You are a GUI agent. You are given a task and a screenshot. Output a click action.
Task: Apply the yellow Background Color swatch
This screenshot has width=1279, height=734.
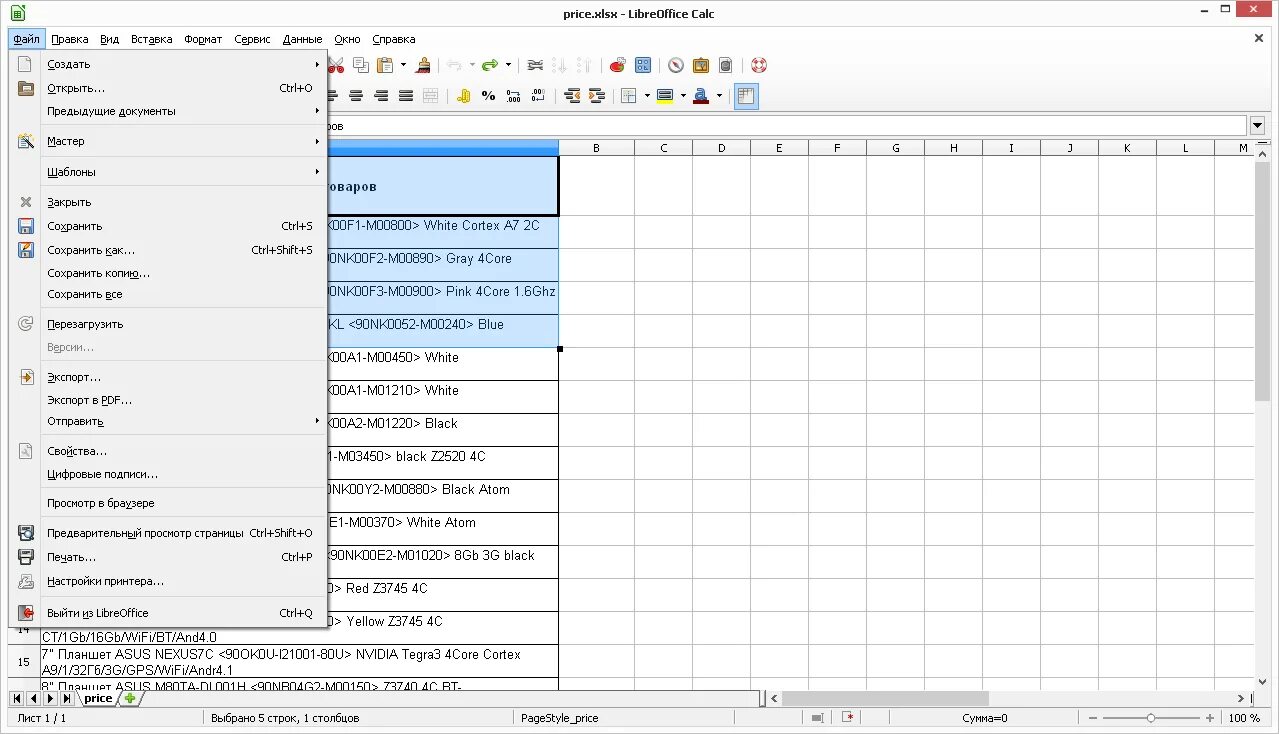tap(665, 96)
